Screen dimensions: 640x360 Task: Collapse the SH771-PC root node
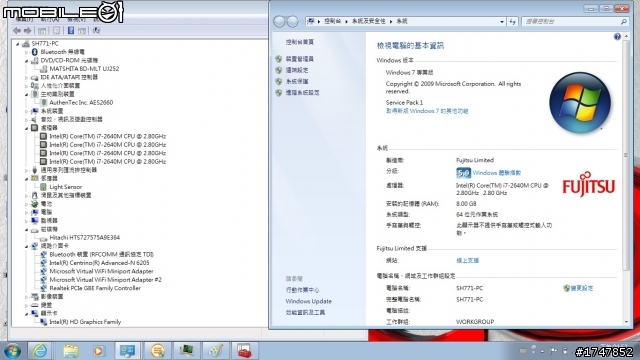(18, 44)
